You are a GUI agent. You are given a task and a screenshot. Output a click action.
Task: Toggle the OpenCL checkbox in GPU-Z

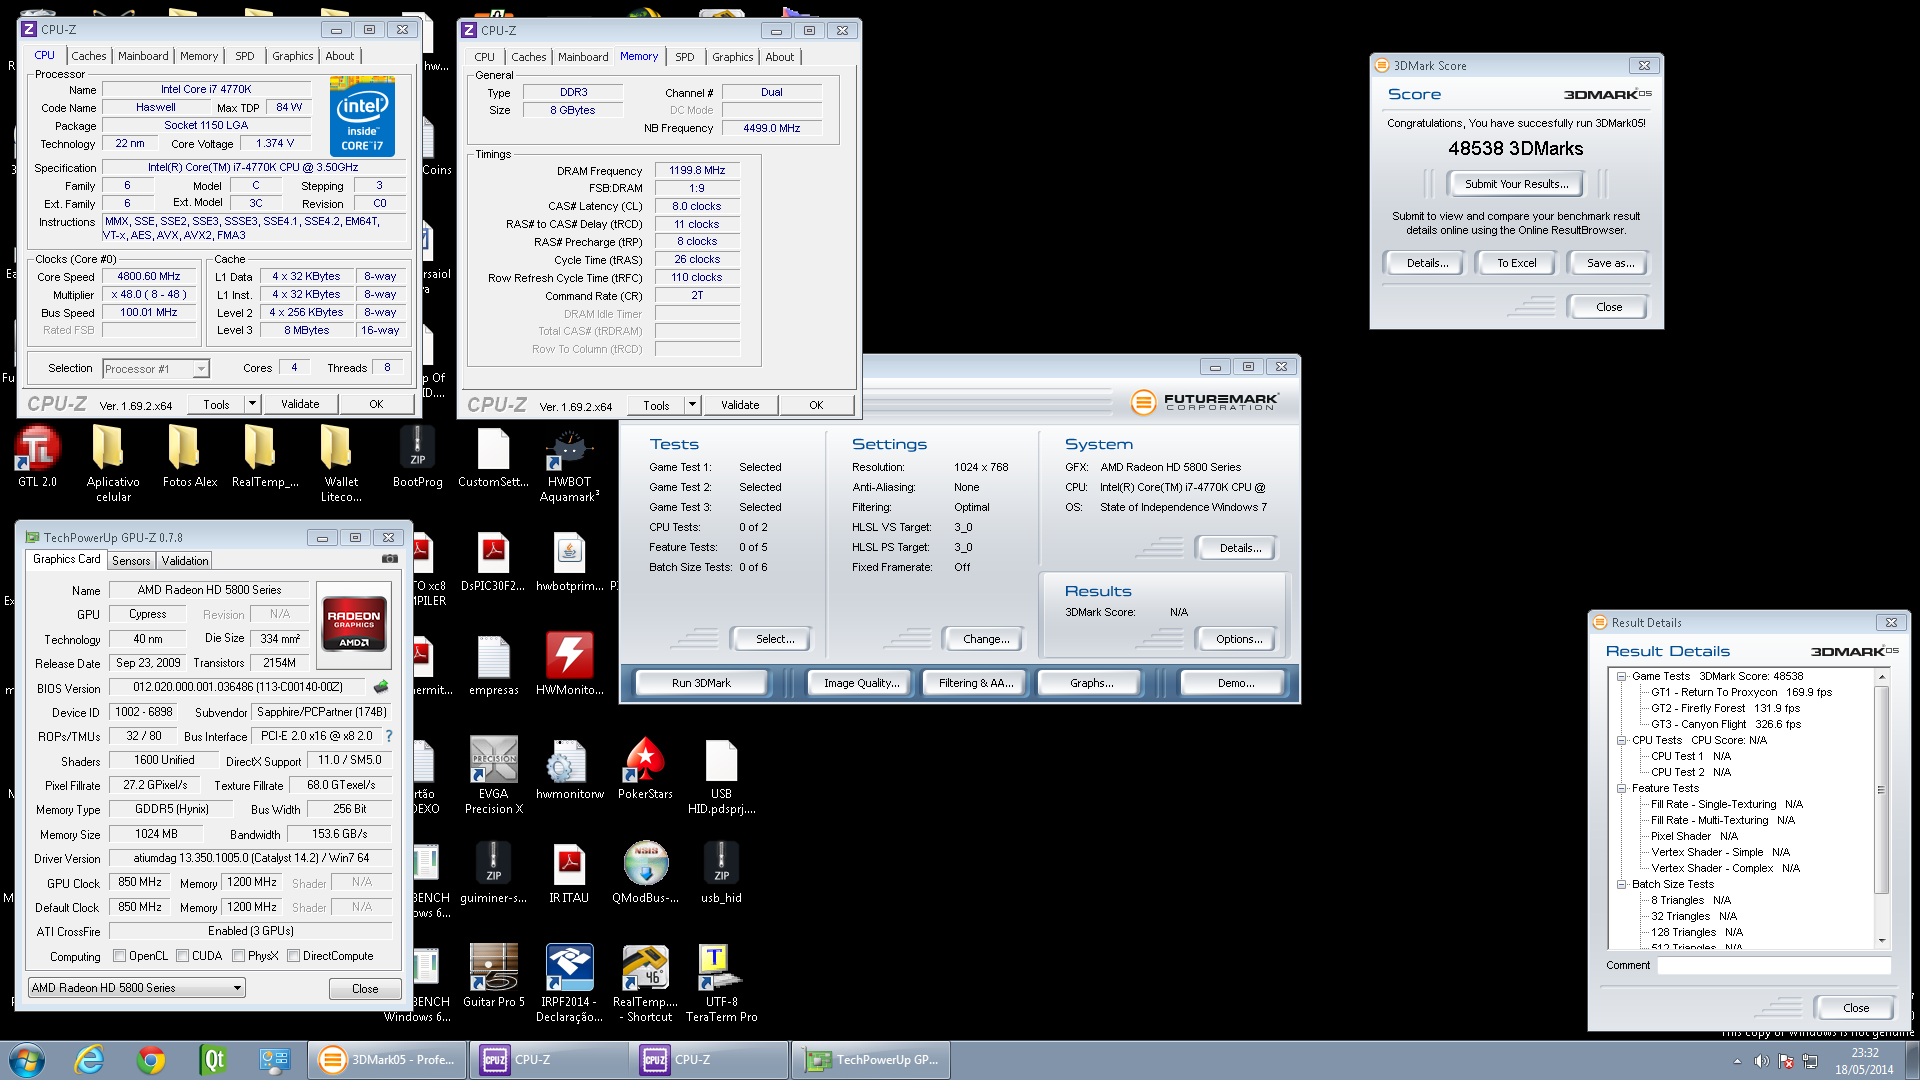coord(120,957)
